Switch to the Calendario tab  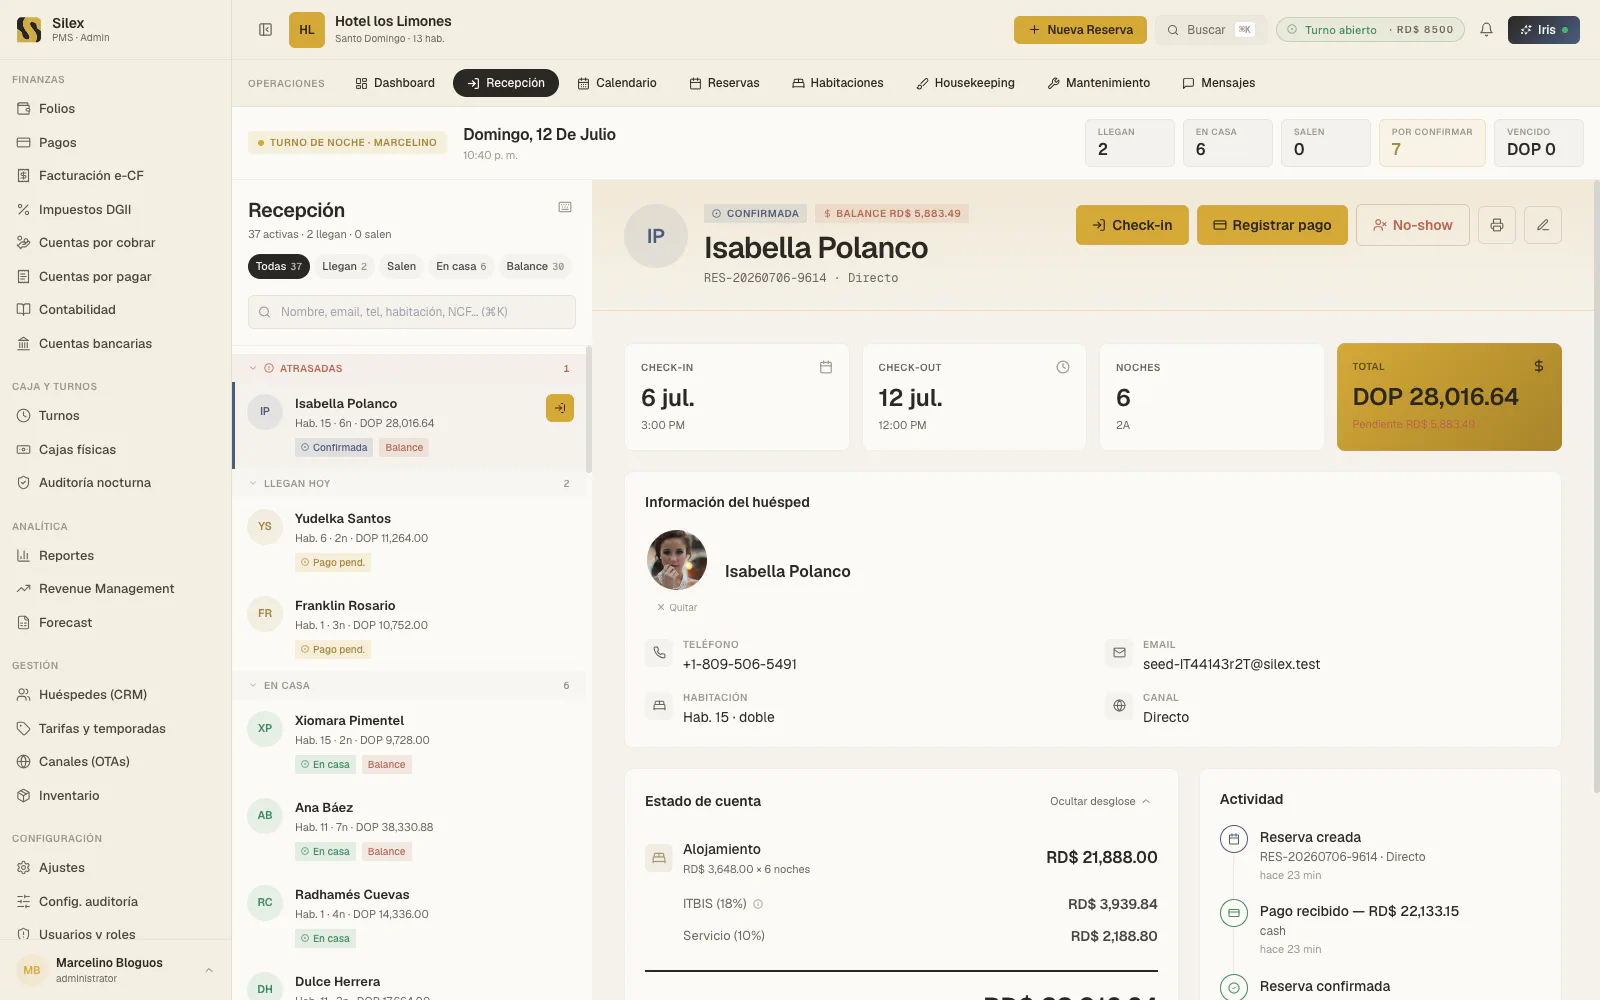617,83
